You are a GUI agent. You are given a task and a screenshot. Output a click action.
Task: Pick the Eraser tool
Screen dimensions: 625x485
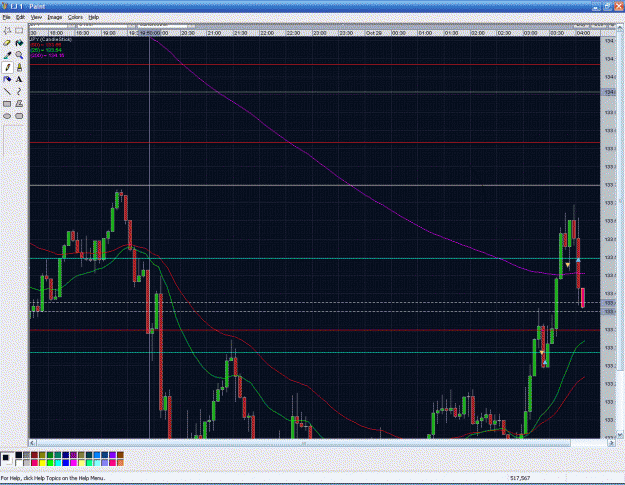[x=7, y=43]
